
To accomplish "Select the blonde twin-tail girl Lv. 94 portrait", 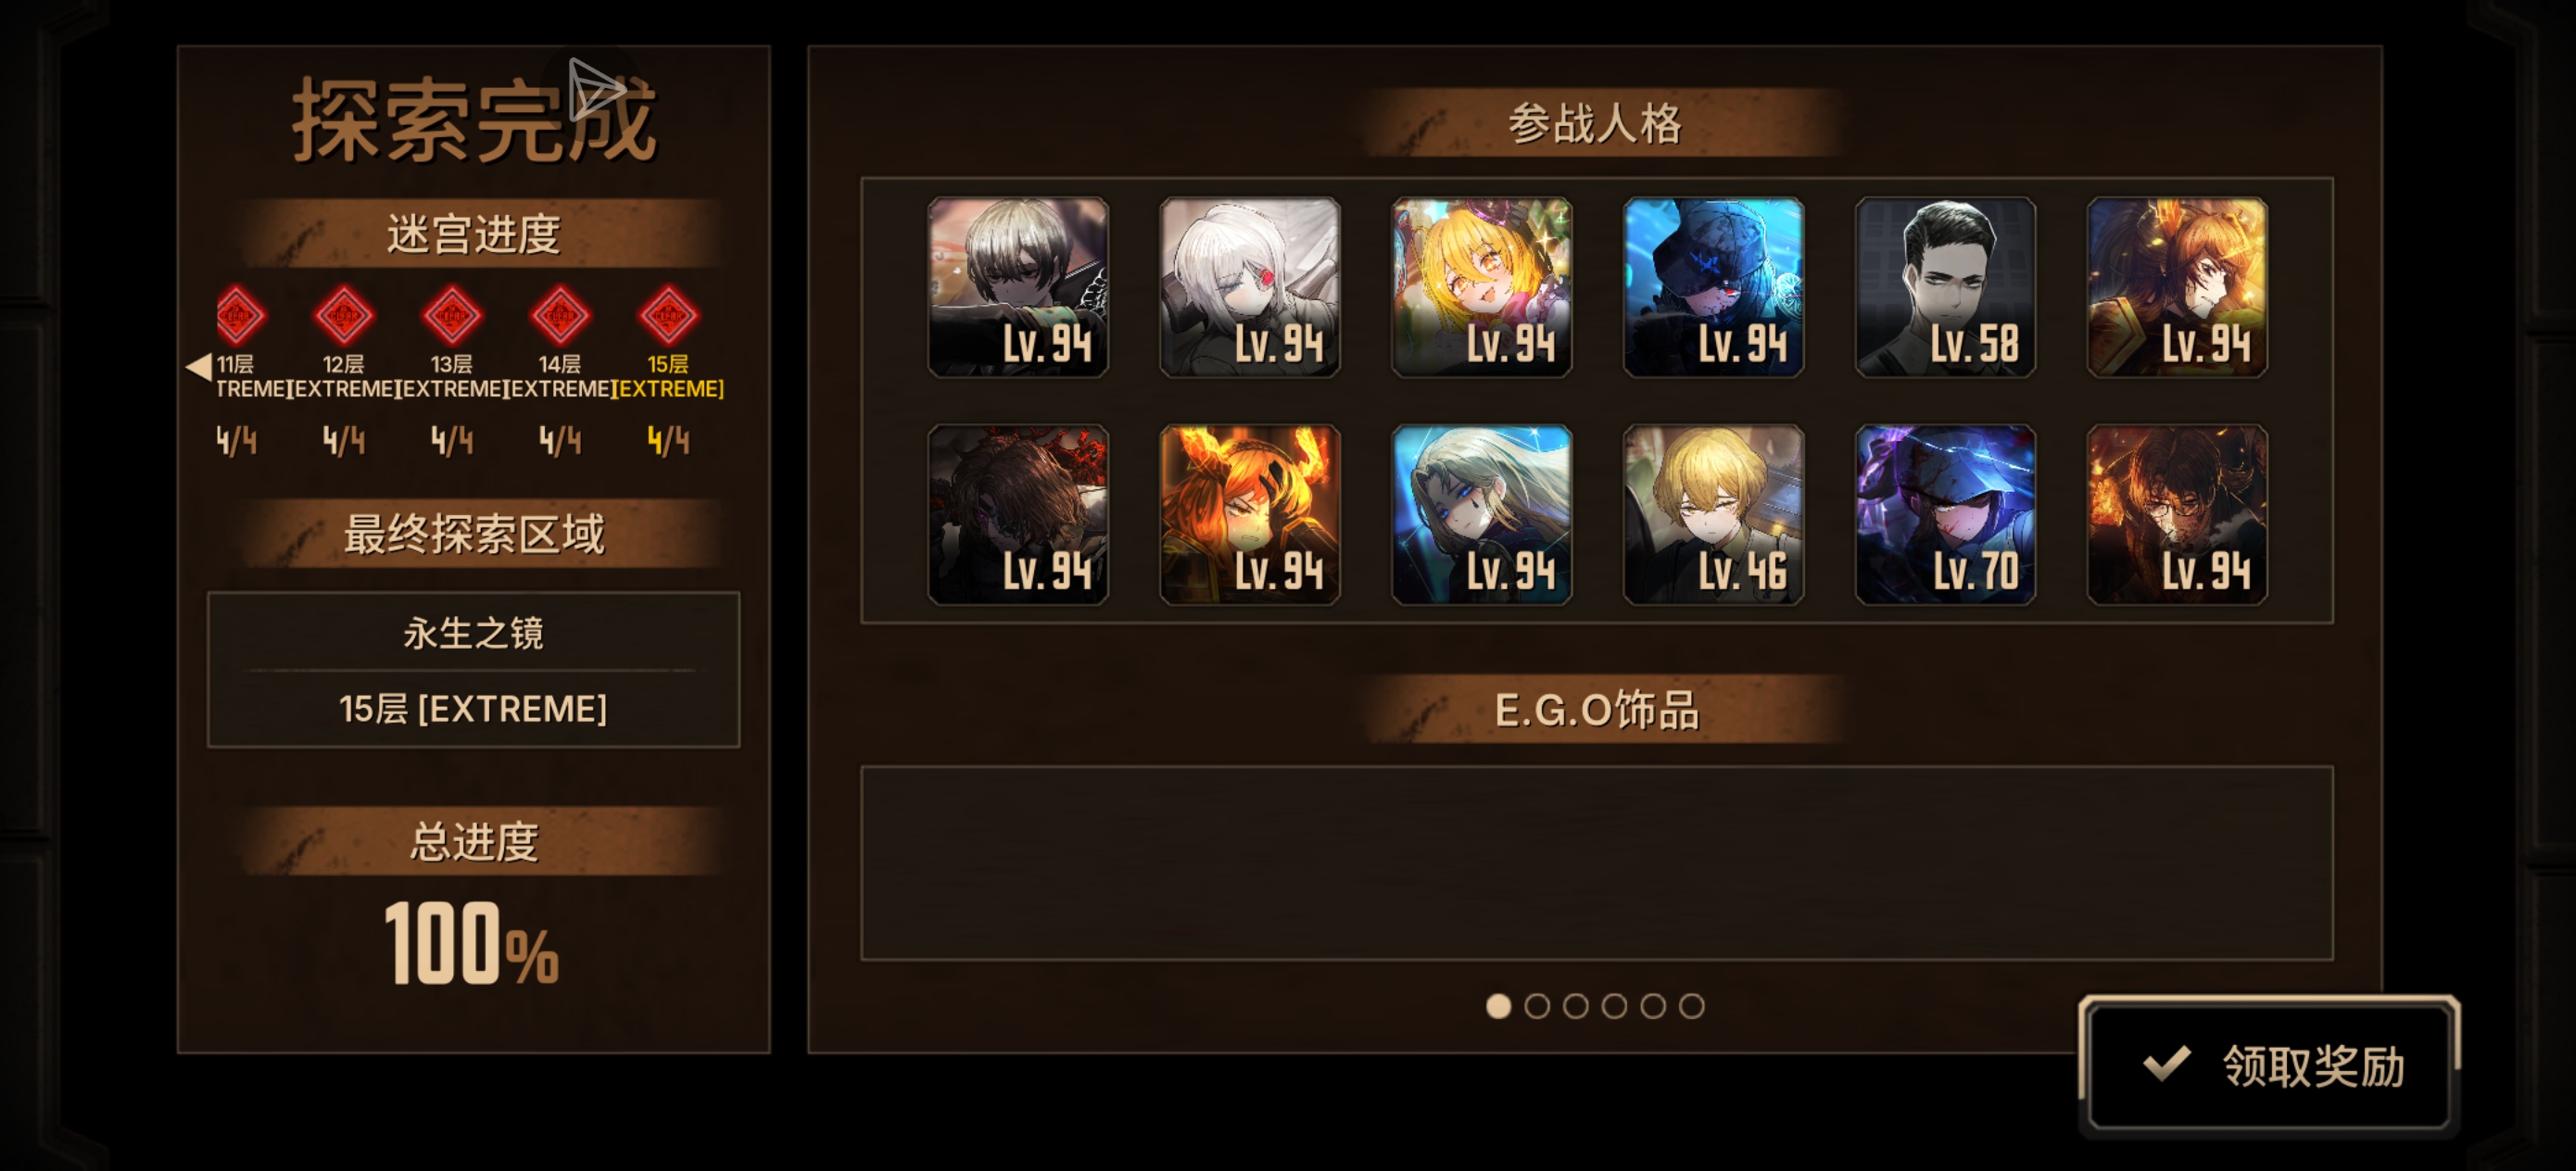I will click(x=1481, y=287).
